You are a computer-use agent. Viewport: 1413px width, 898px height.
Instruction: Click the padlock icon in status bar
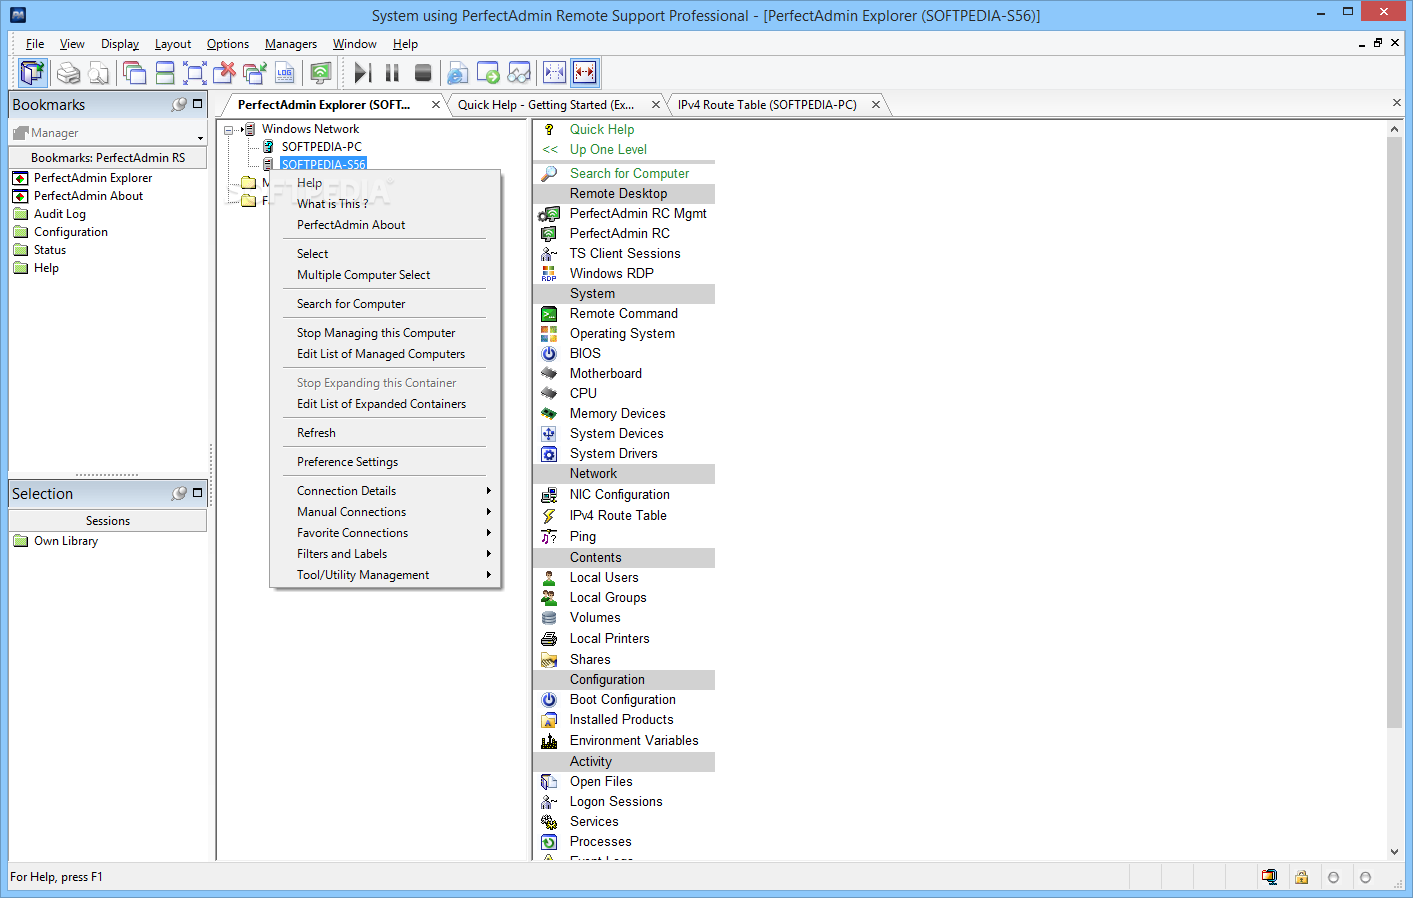1301,877
